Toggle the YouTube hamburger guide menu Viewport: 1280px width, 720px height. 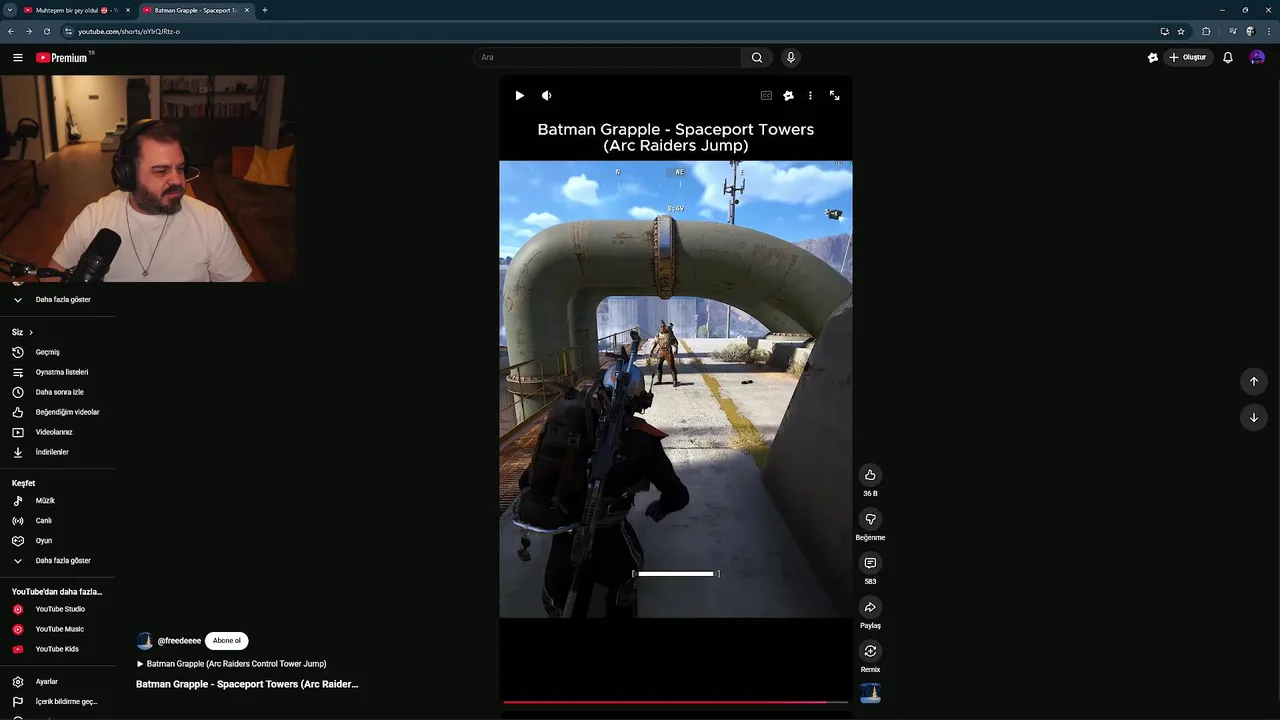(17, 58)
